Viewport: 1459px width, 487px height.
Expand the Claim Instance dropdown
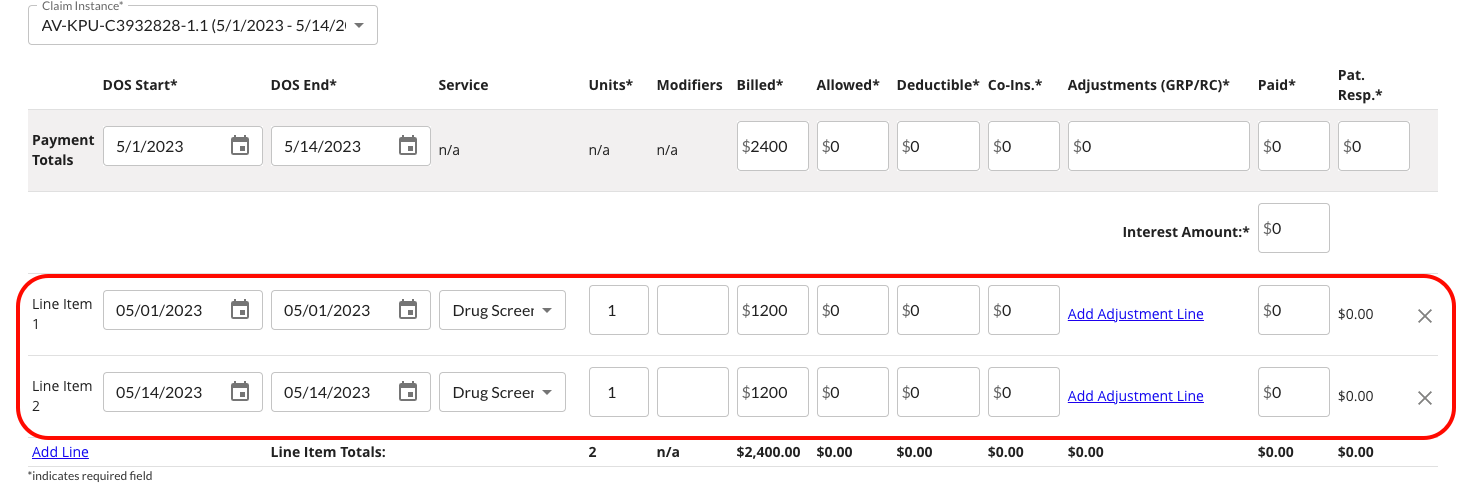pyautogui.click(x=359, y=25)
